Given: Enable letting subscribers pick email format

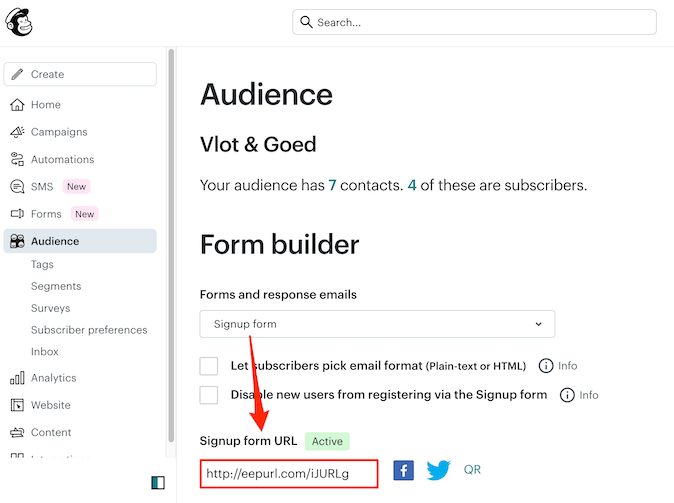Looking at the screenshot, I should [x=209, y=366].
